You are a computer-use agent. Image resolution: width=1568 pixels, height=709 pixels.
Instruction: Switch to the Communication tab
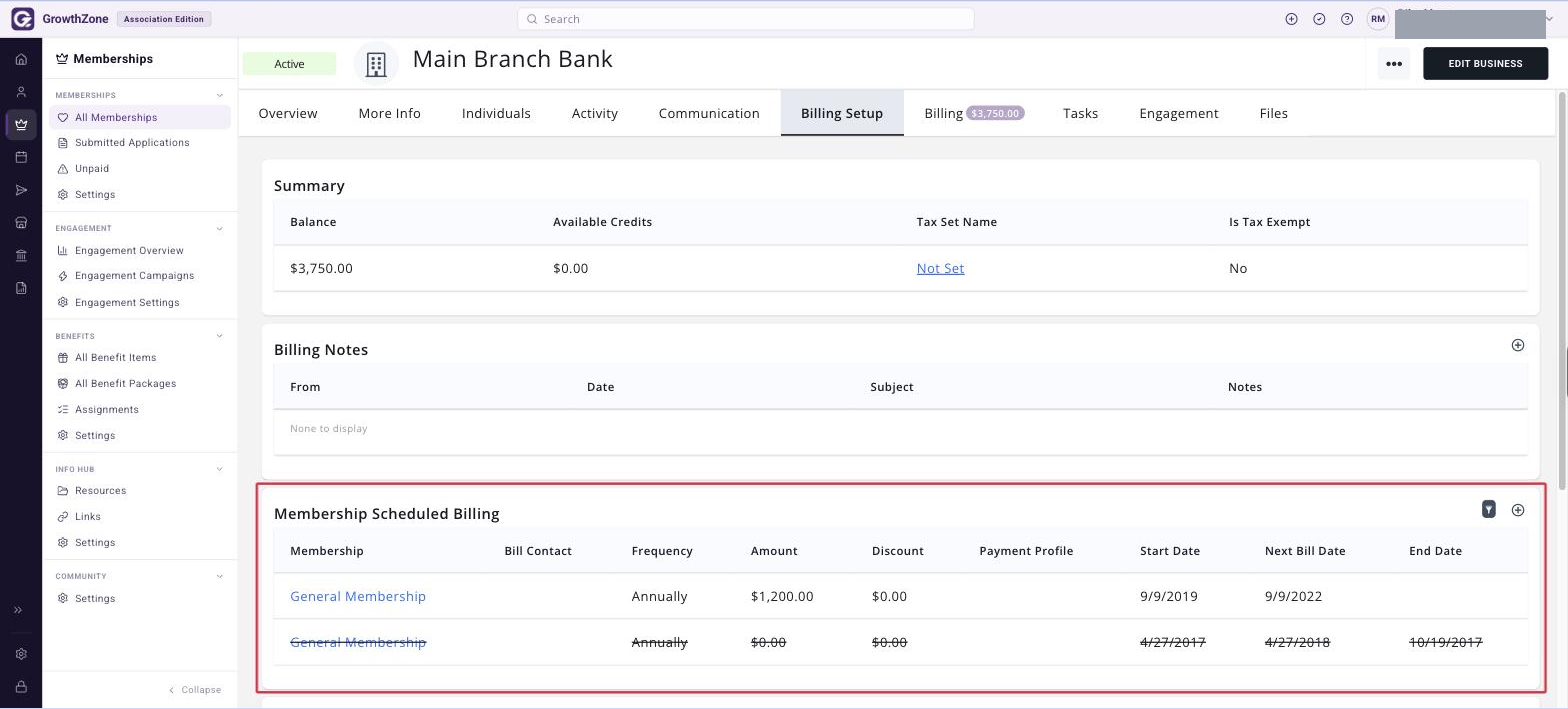[709, 113]
